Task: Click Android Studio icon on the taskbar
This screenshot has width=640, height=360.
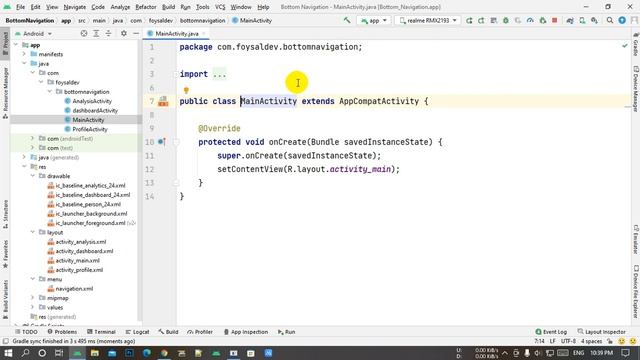Action: pos(77,353)
